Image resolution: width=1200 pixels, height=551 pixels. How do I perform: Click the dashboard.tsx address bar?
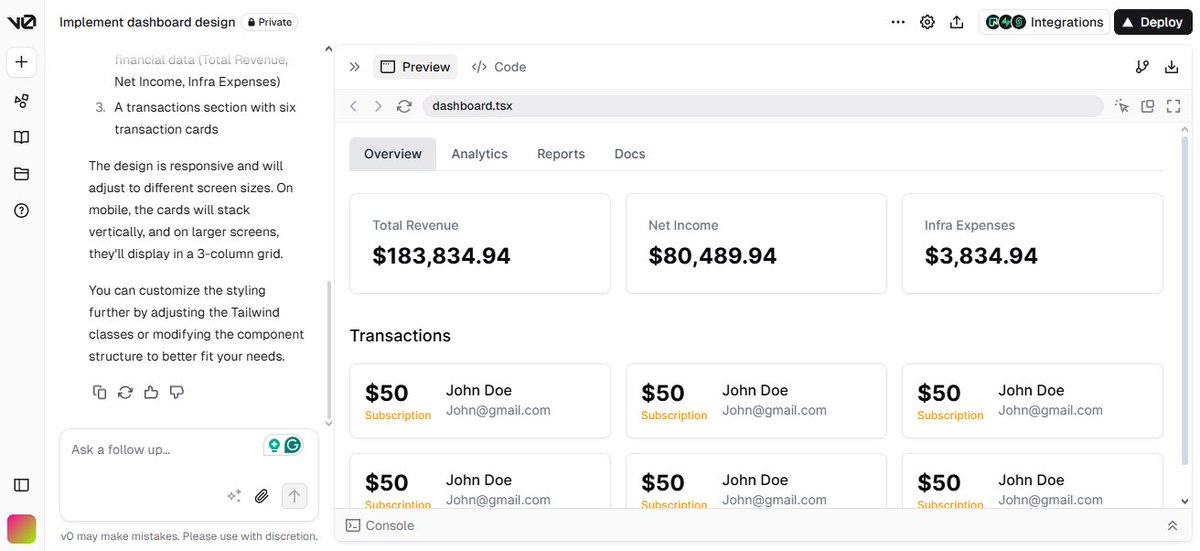pyautogui.click(x=762, y=106)
